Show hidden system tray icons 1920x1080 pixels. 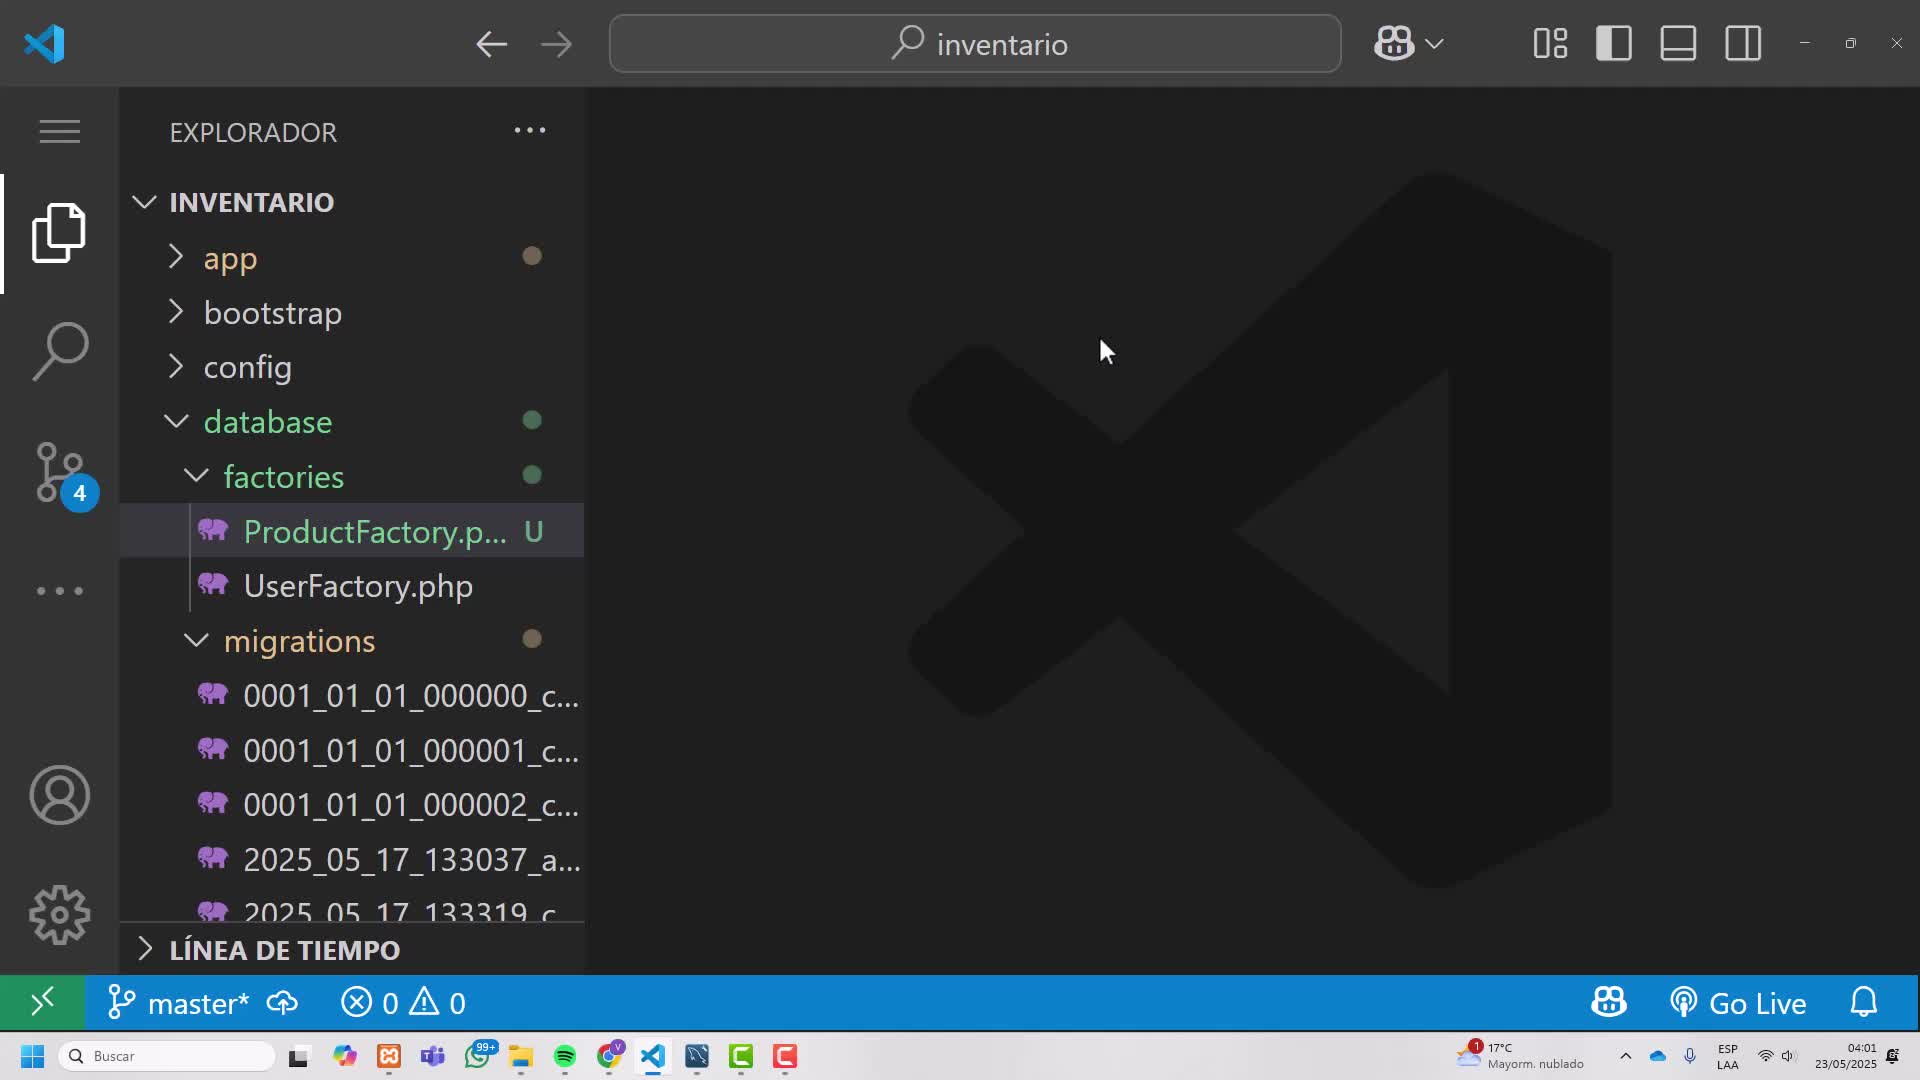(x=1625, y=1056)
